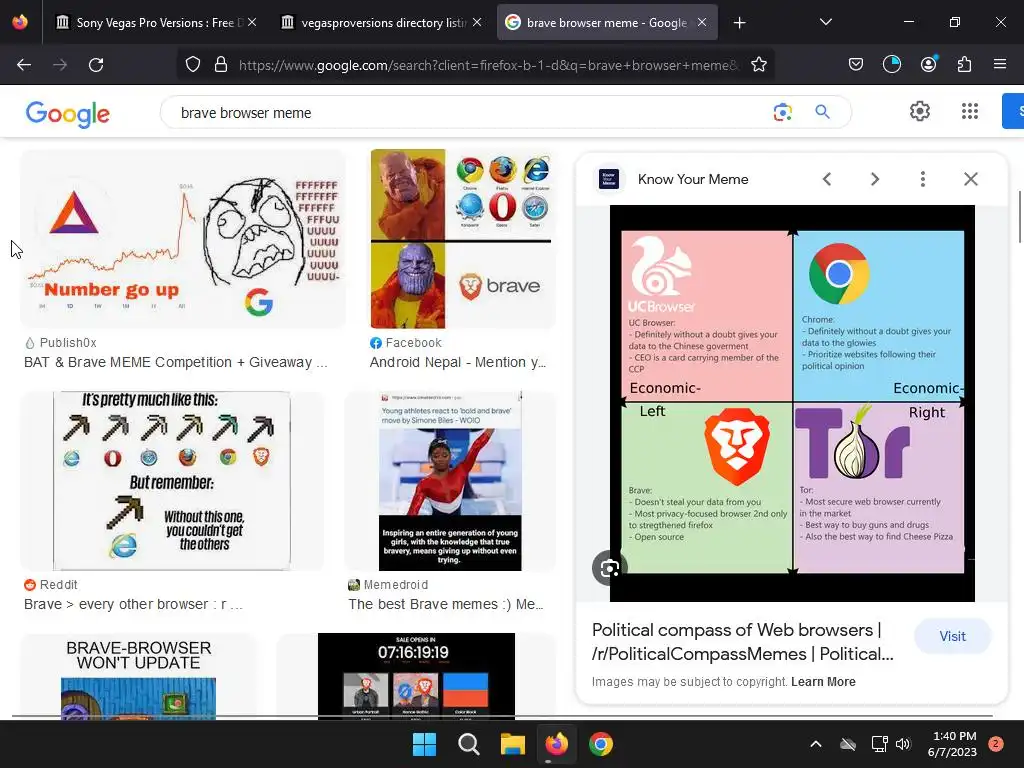Close the vegasproversions directory tab
This screenshot has height=768, width=1024.
(x=477, y=22)
